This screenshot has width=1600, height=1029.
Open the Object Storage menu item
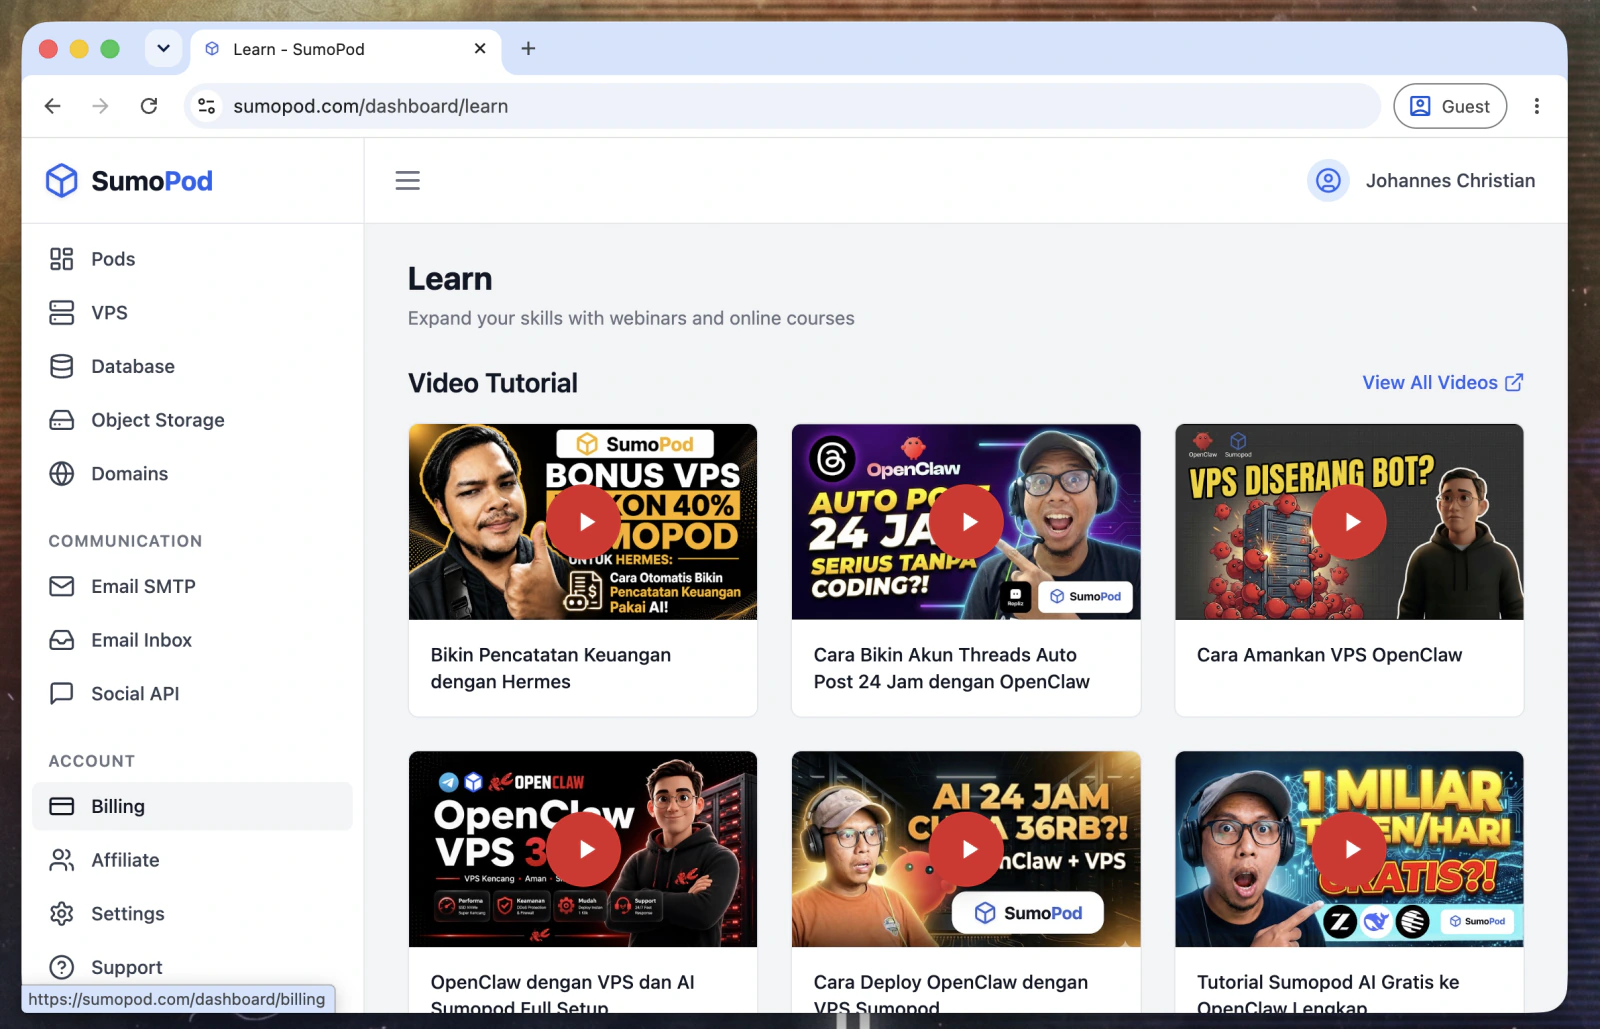click(192, 420)
